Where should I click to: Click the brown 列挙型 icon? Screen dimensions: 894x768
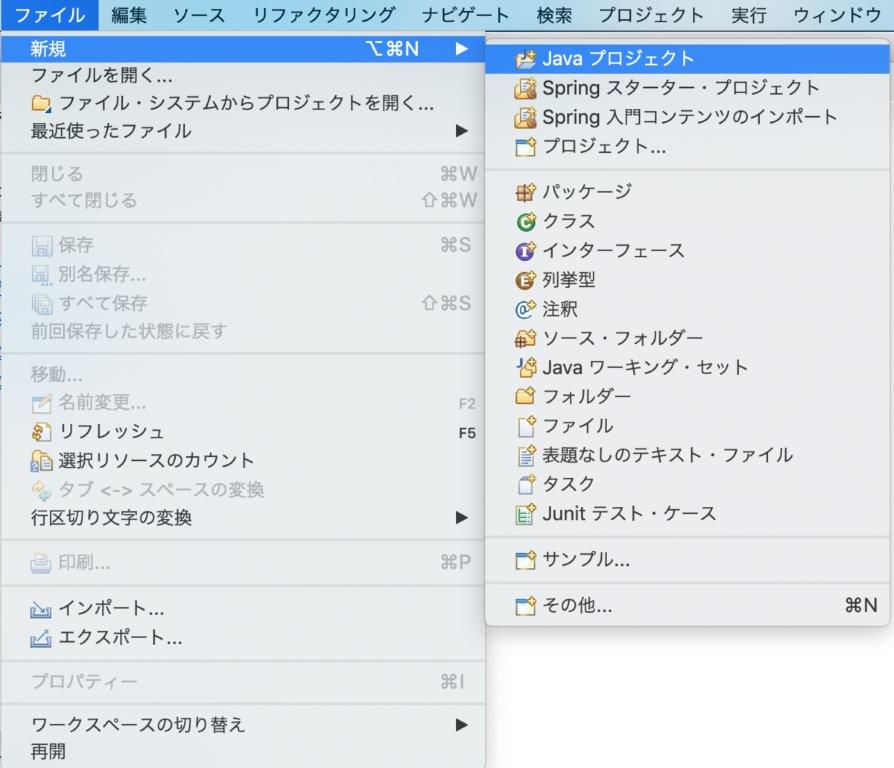525,280
